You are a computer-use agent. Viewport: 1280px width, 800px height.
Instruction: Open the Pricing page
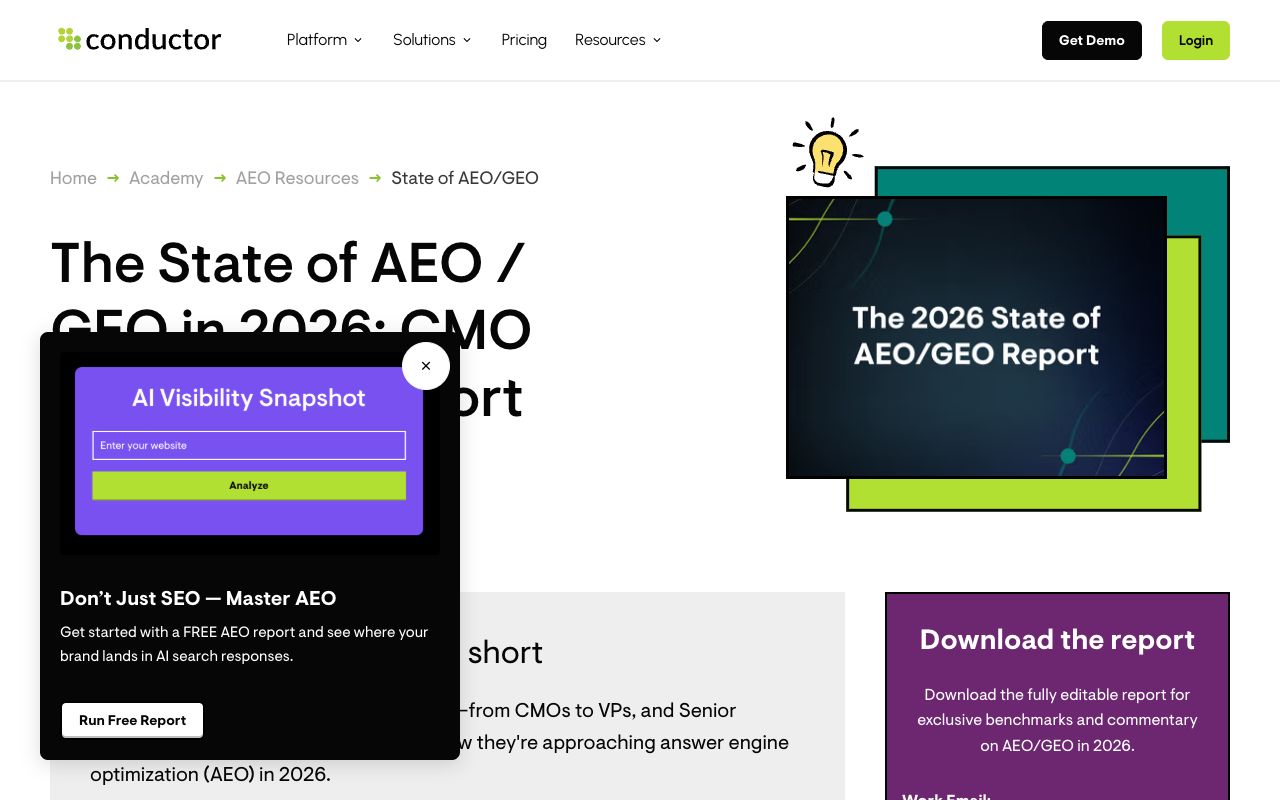coord(524,40)
